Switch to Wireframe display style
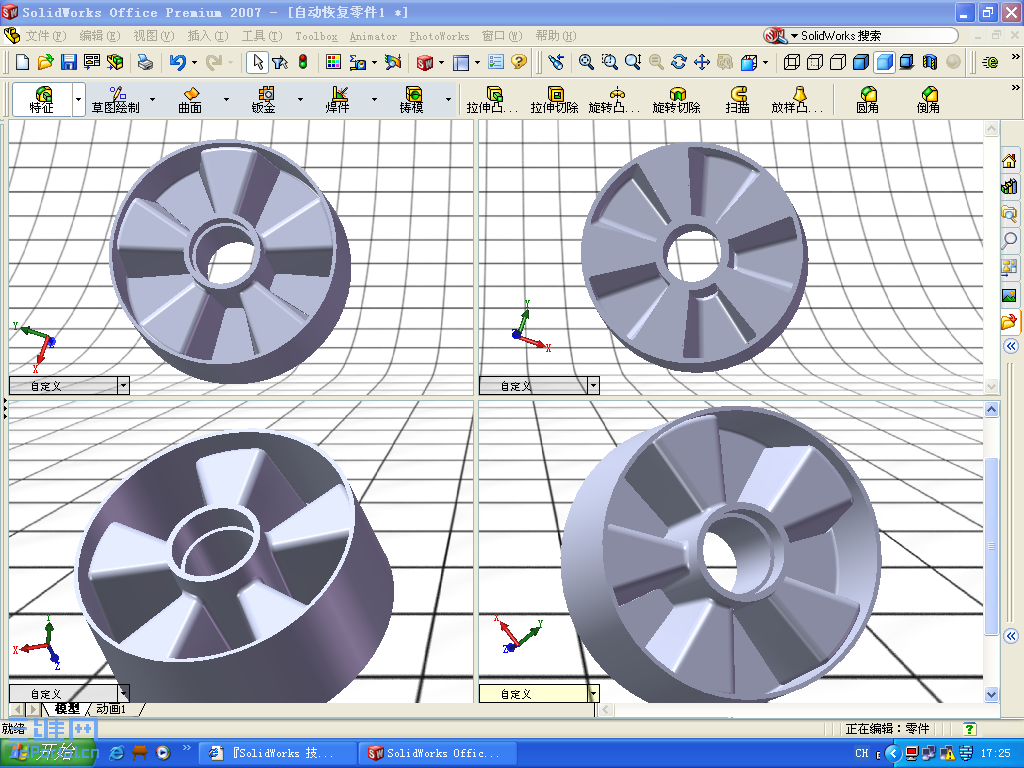Image resolution: width=1024 pixels, height=768 pixels. 792,62
